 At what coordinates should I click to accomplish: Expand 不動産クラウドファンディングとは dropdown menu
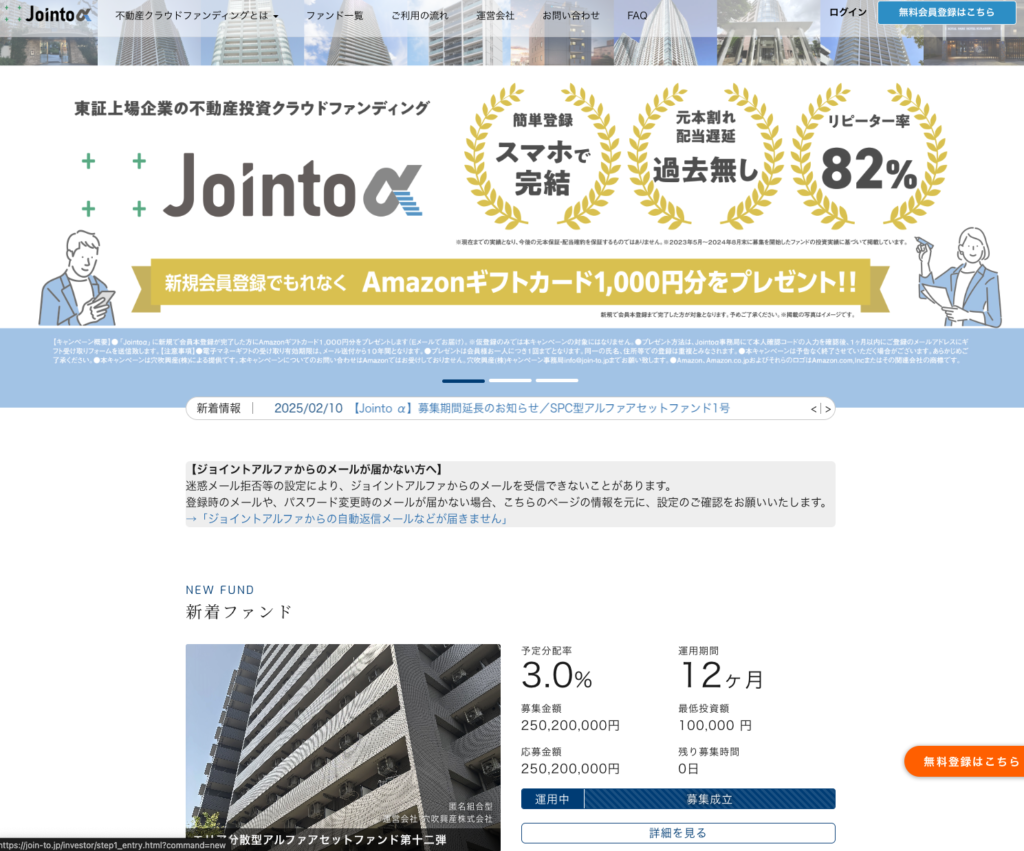197,16
